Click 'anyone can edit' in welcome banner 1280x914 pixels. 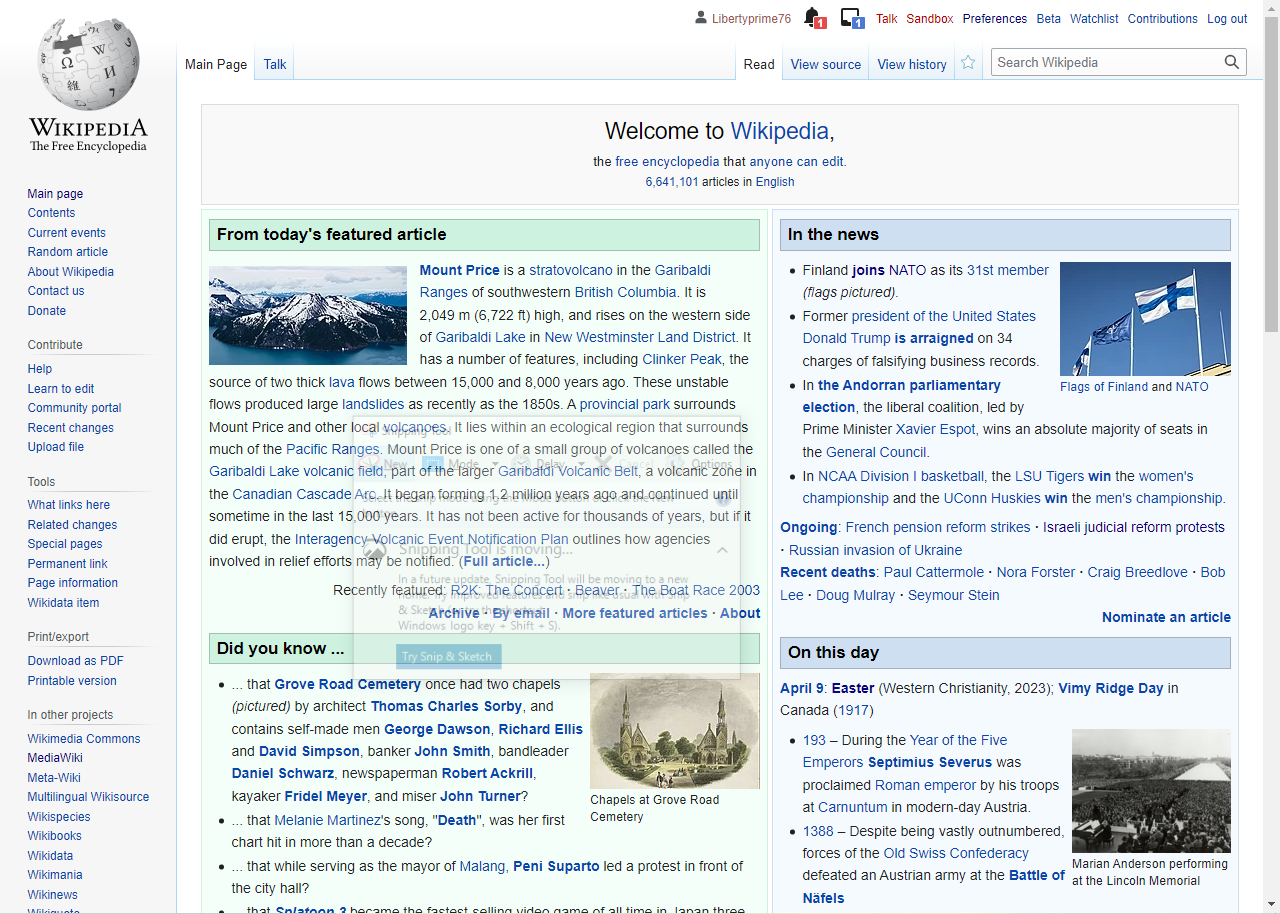[796, 162]
